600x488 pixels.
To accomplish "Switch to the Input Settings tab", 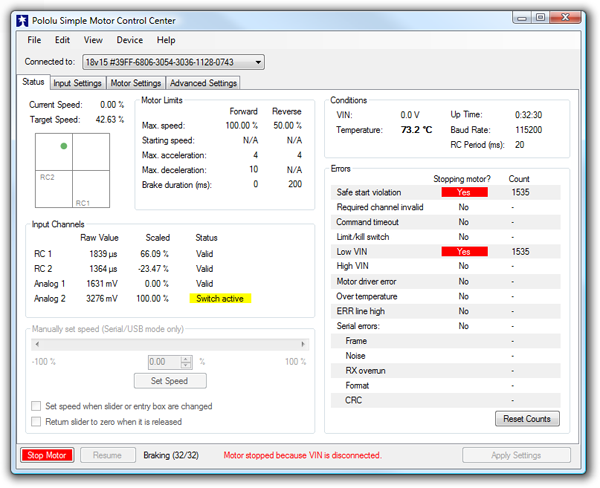I will (77, 83).
